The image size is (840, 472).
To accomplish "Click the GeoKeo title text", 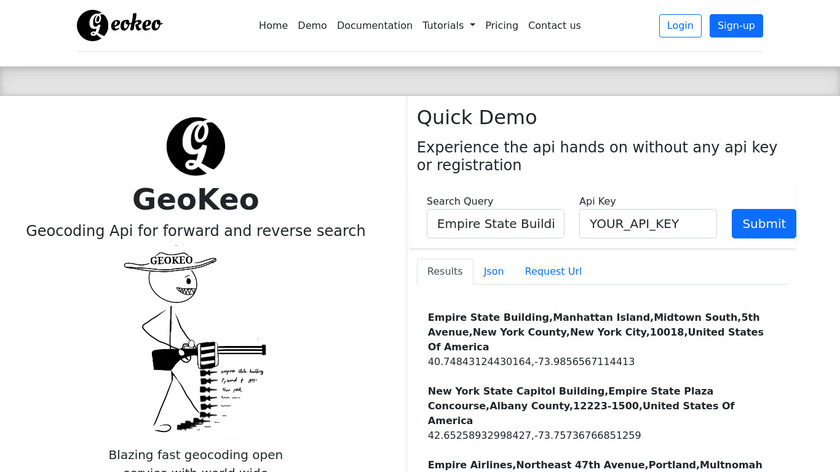I will pyautogui.click(x=196, y=199).
